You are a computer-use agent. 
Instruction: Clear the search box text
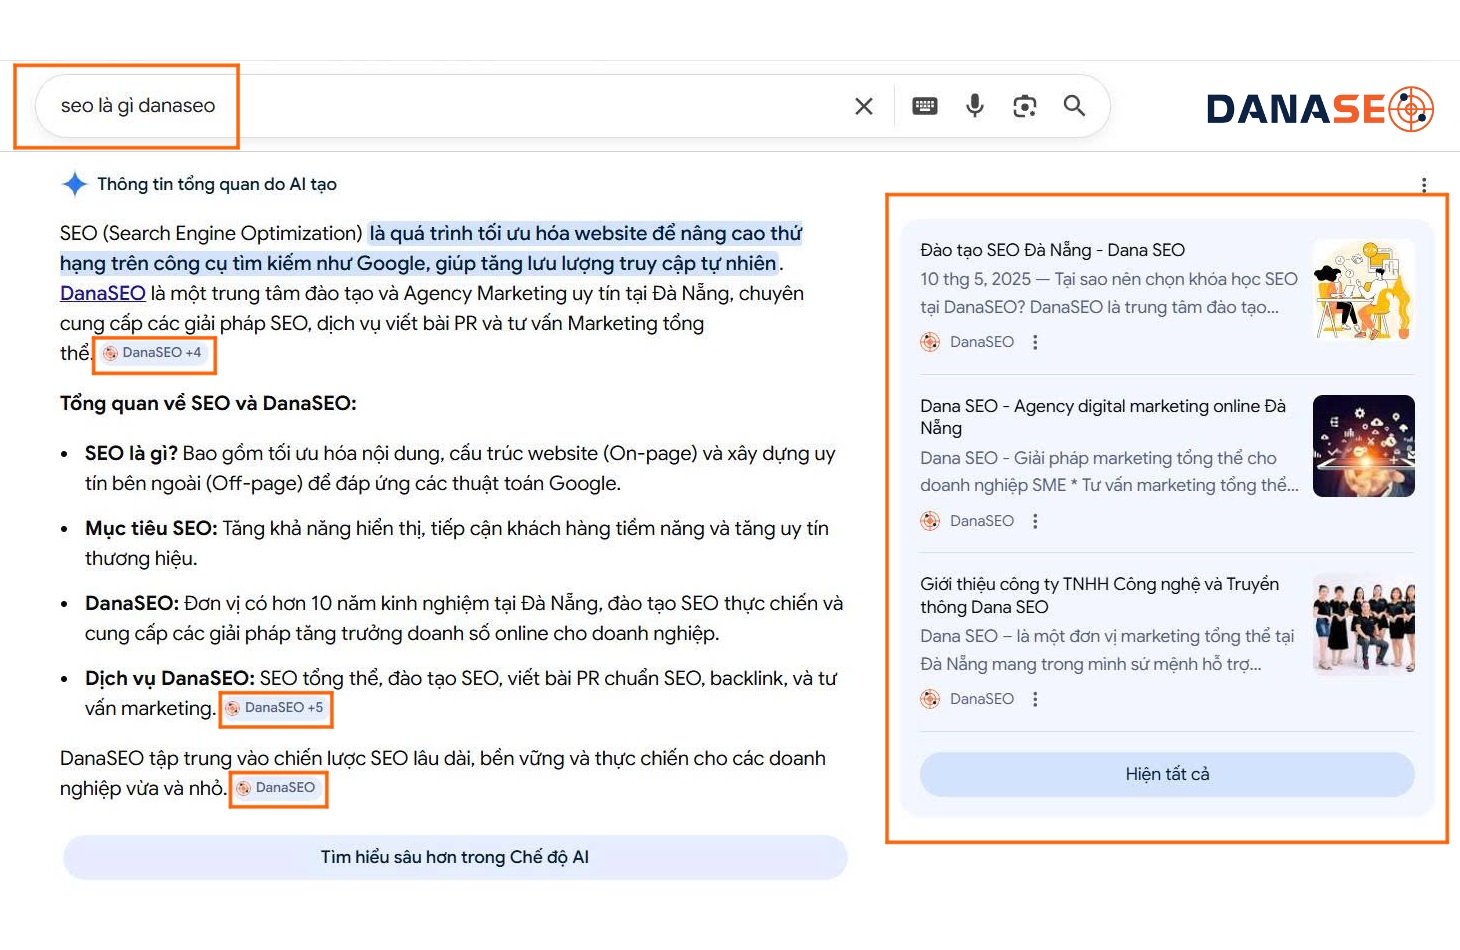864,106
